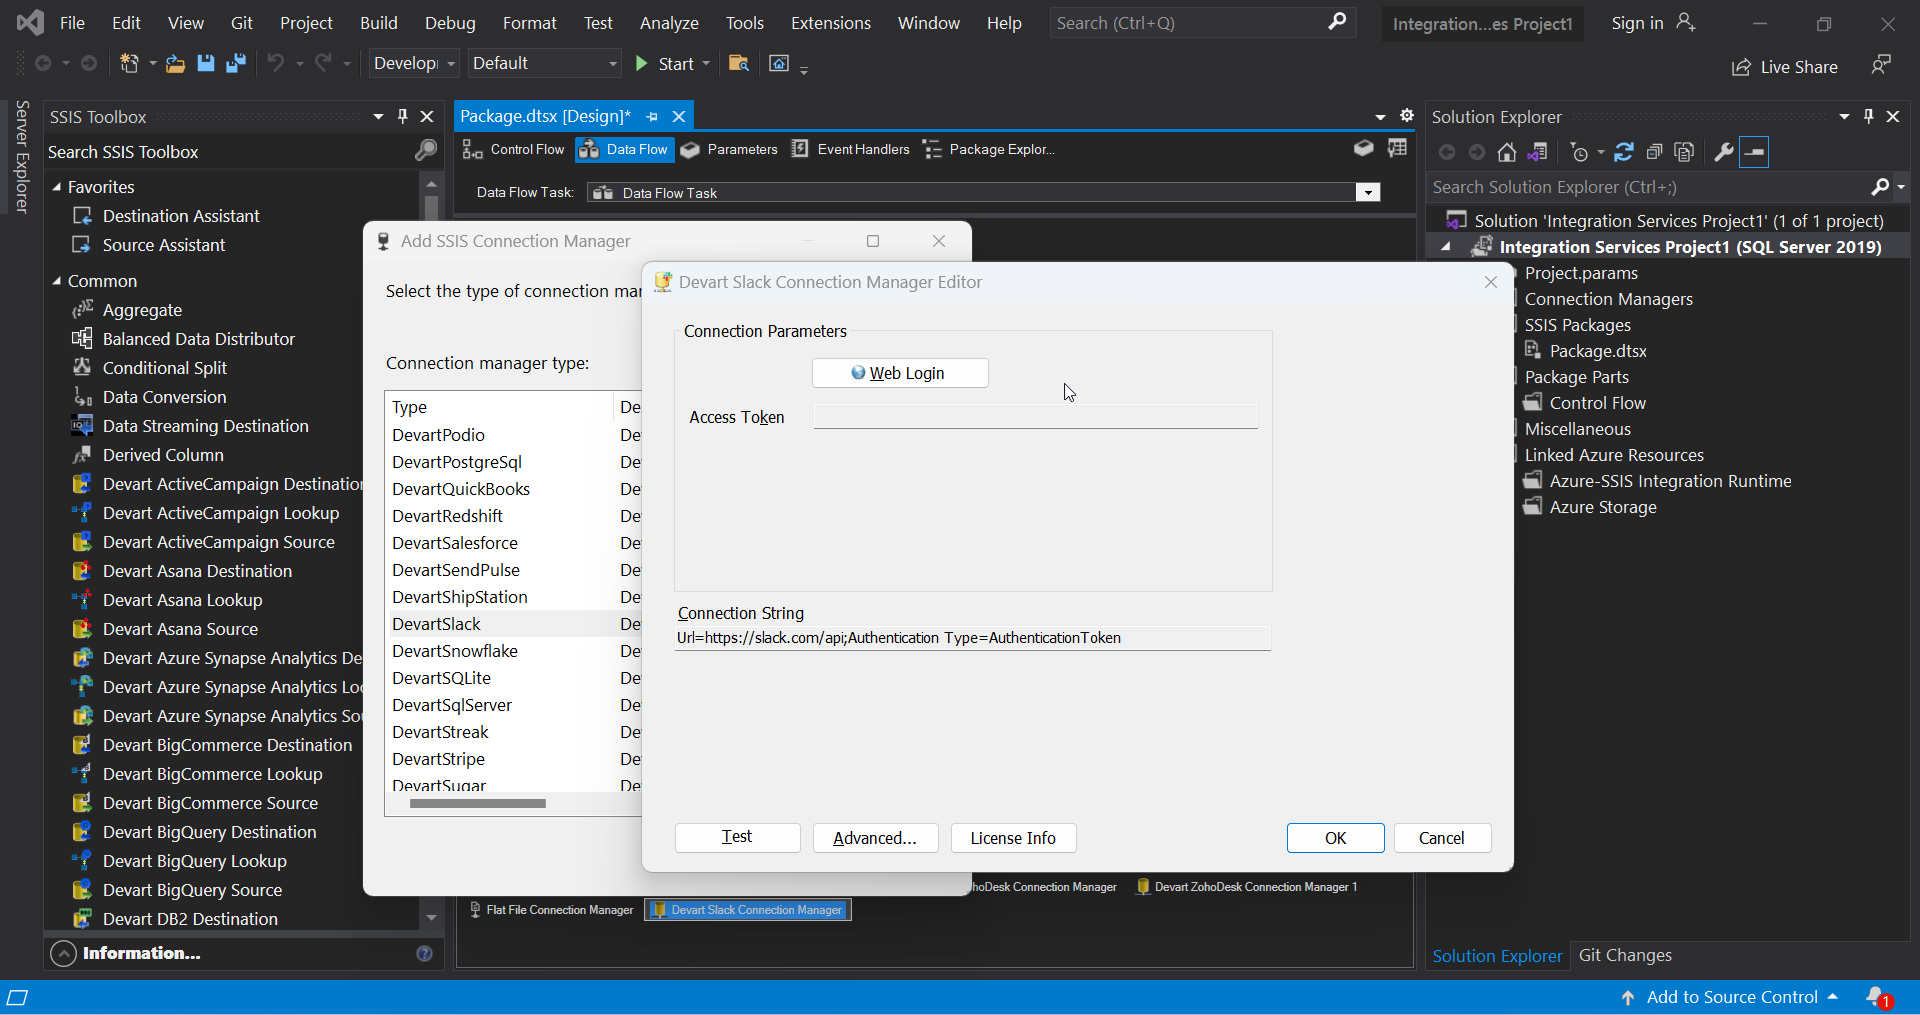
Task: Click the New Project toolbar icon
Action: (x=130, y=64)
